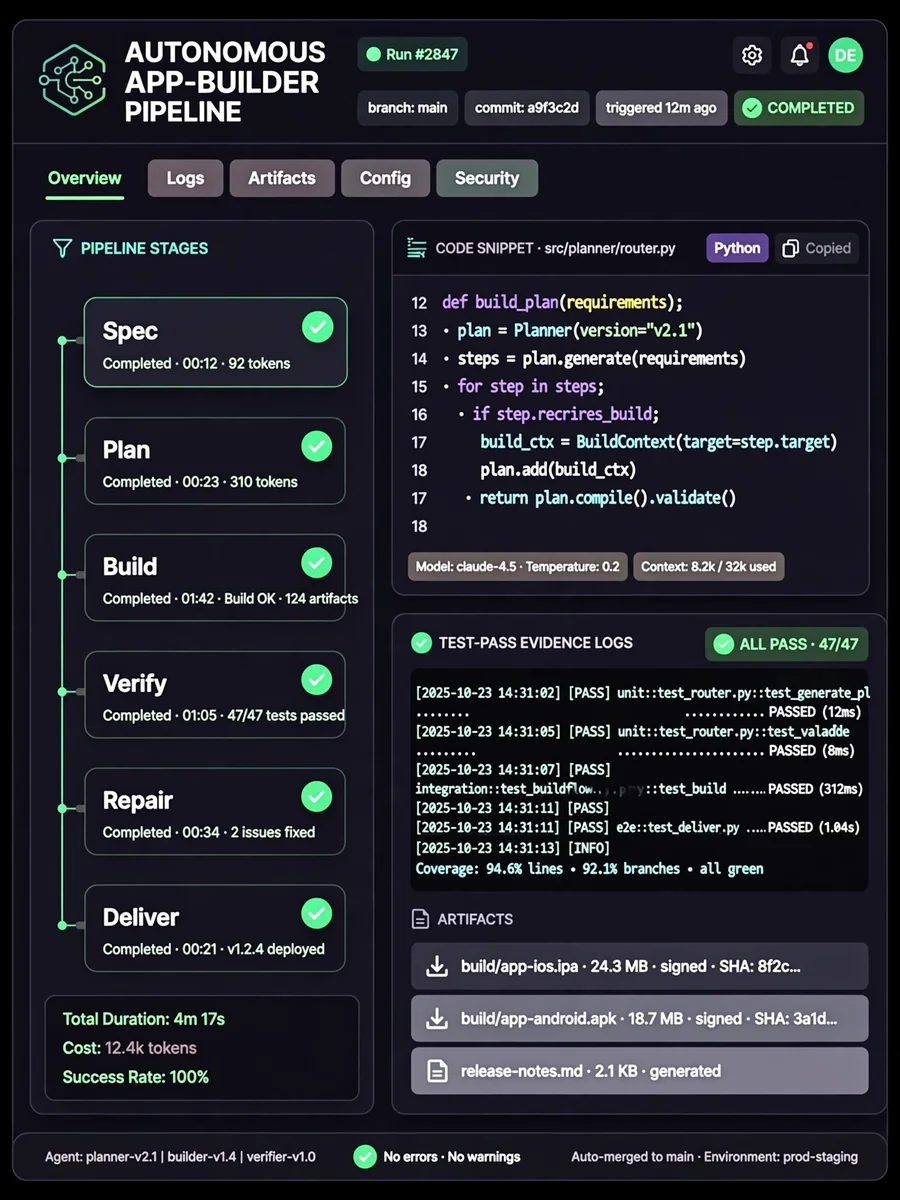
Task: Click the Python language badge
Action: (738, 248)
